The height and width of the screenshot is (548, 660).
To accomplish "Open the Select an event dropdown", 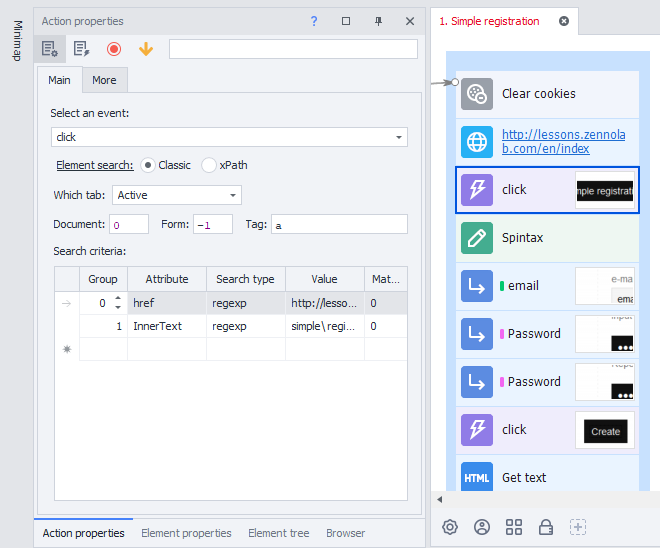I will tap(399, 137).
